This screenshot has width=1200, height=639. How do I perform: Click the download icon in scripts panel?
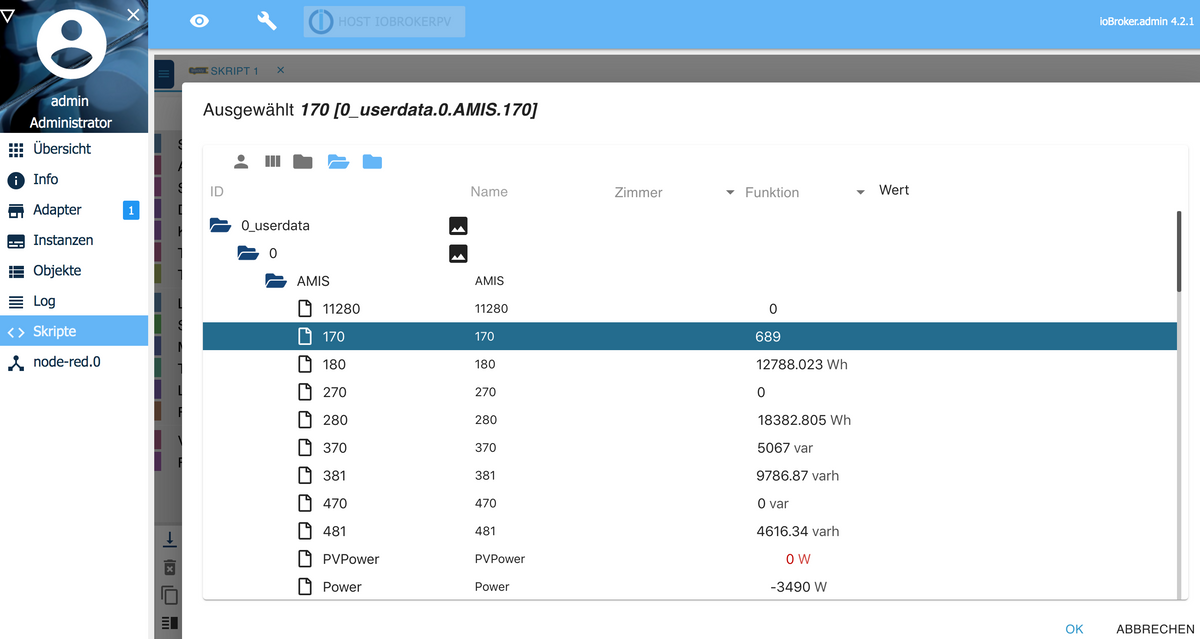tap(170, 539)
